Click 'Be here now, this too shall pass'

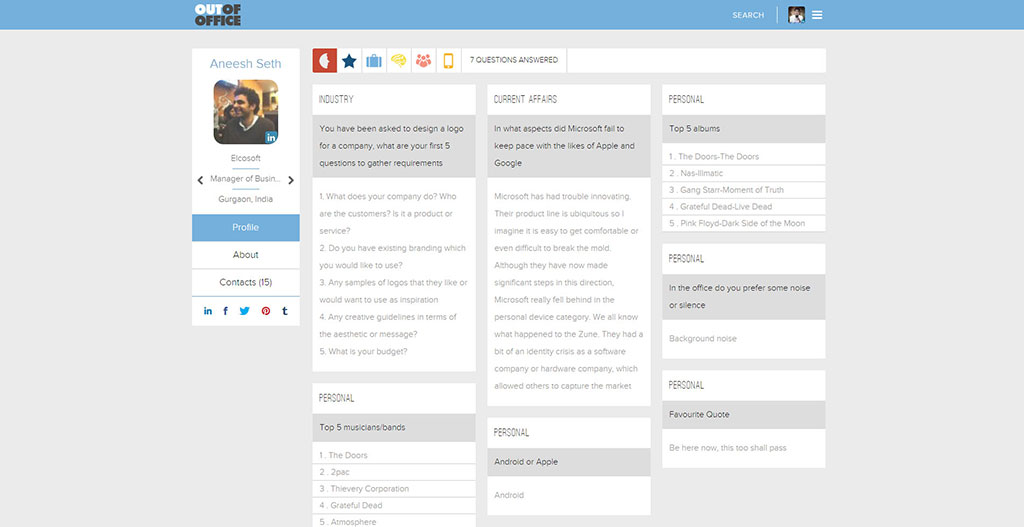pyautogui.click(x=728, y=448)
